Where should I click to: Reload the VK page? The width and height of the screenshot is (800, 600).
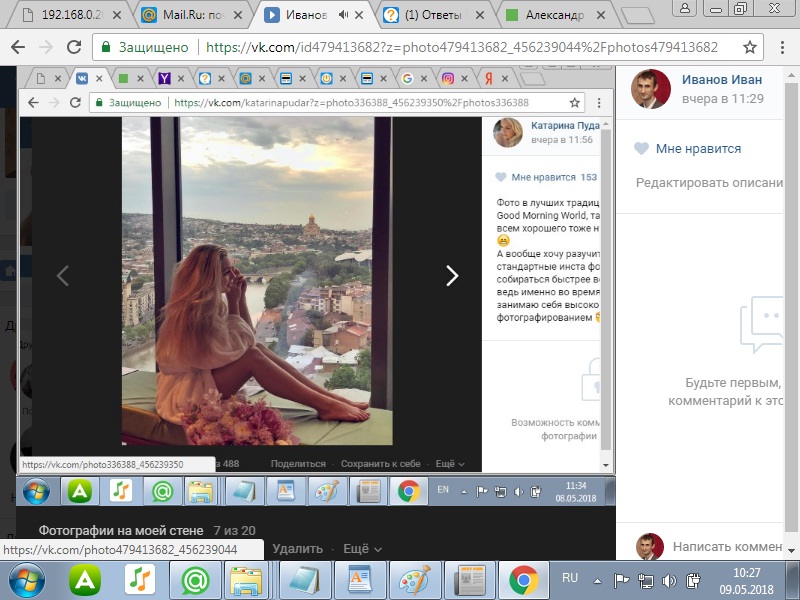(74, 47)
